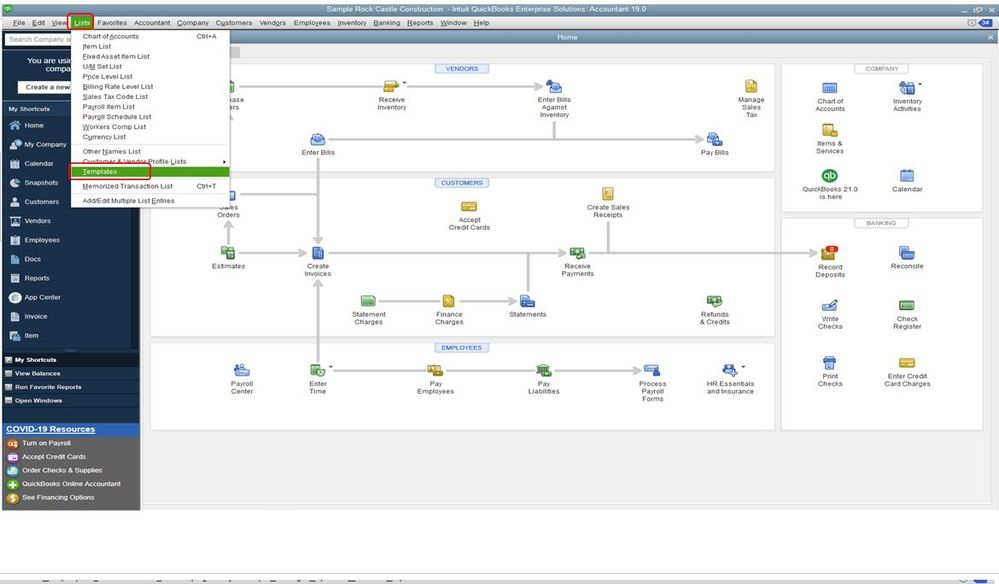Open the Items & Services icon
999x584 pixels.
[830, 130]
